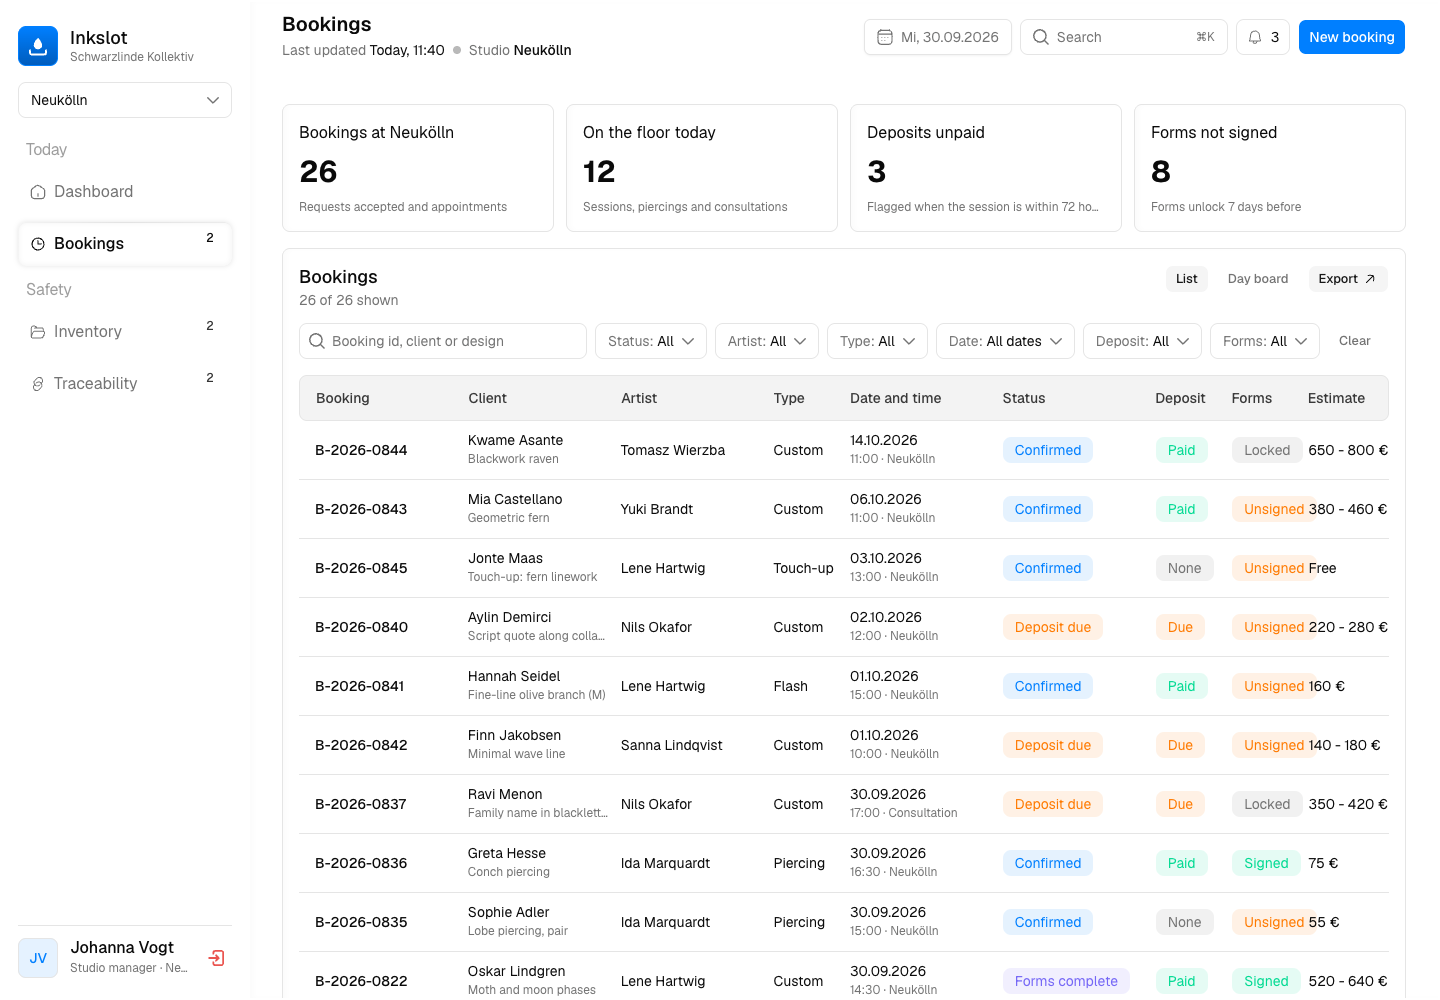Screen dimensions: 1440x1000
Task: Click the Forms not signed card
Action: pyautogui.click(x=1270, y=168)
